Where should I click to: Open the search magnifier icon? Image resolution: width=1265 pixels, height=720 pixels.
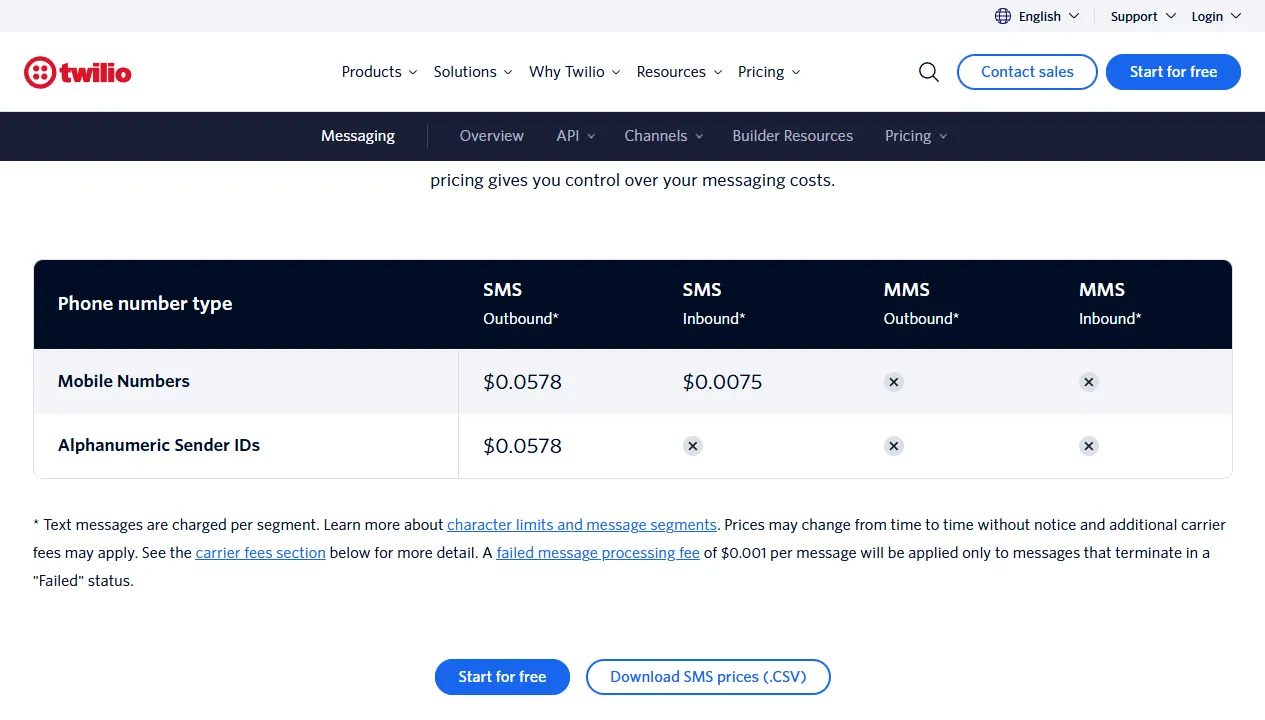929,72
